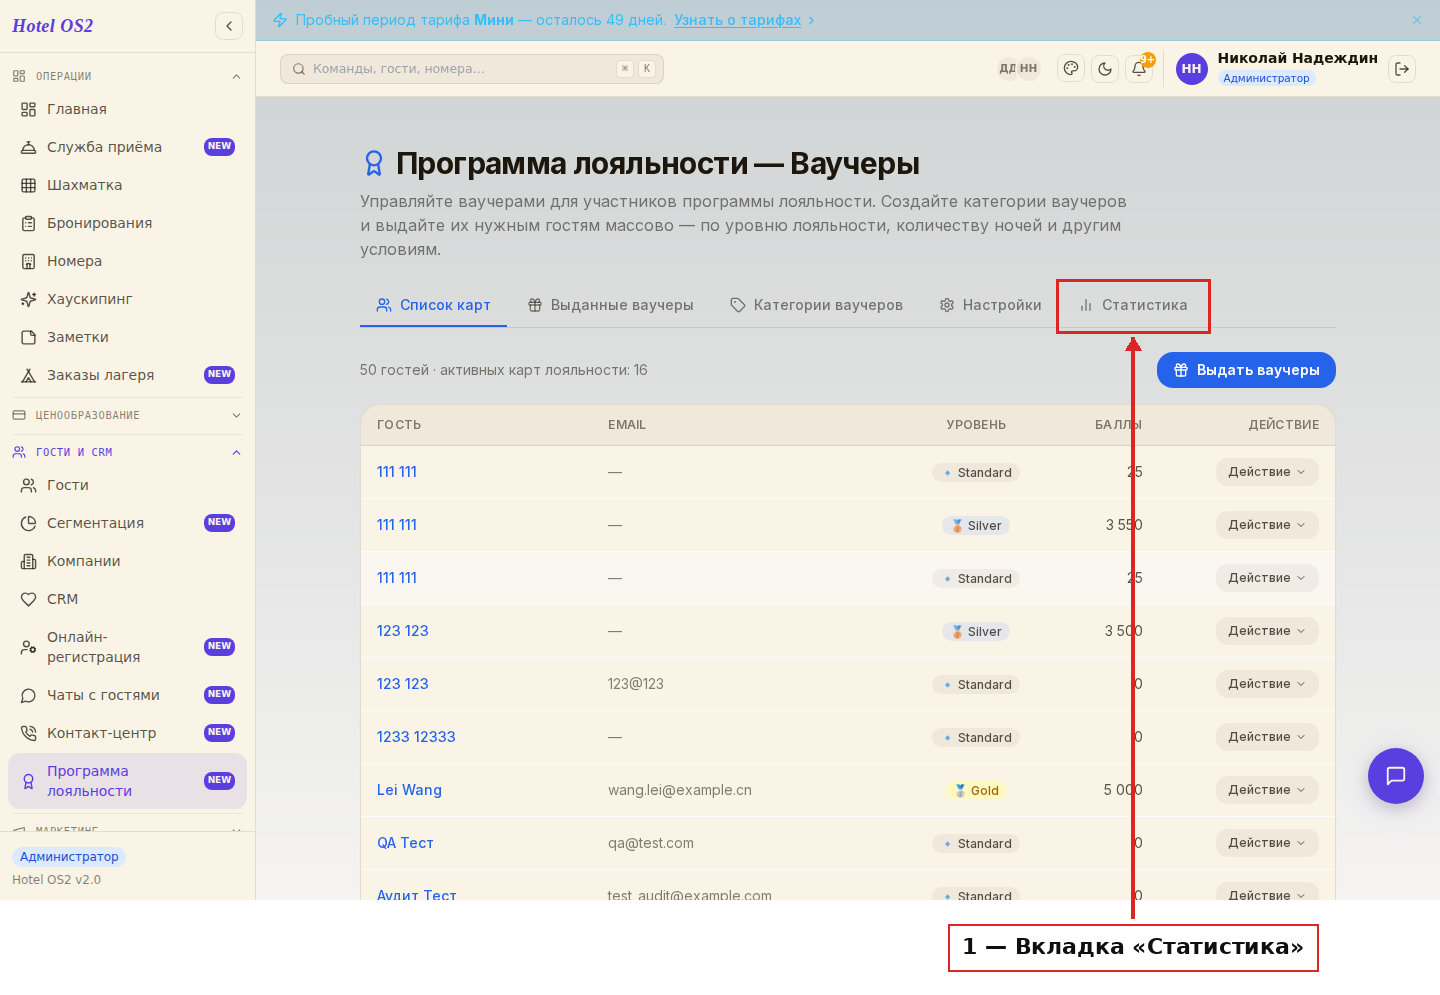Open guest QA Тест link
Image resolution: width=1440 pixels, height=995 pixels.
pos(405,843)
